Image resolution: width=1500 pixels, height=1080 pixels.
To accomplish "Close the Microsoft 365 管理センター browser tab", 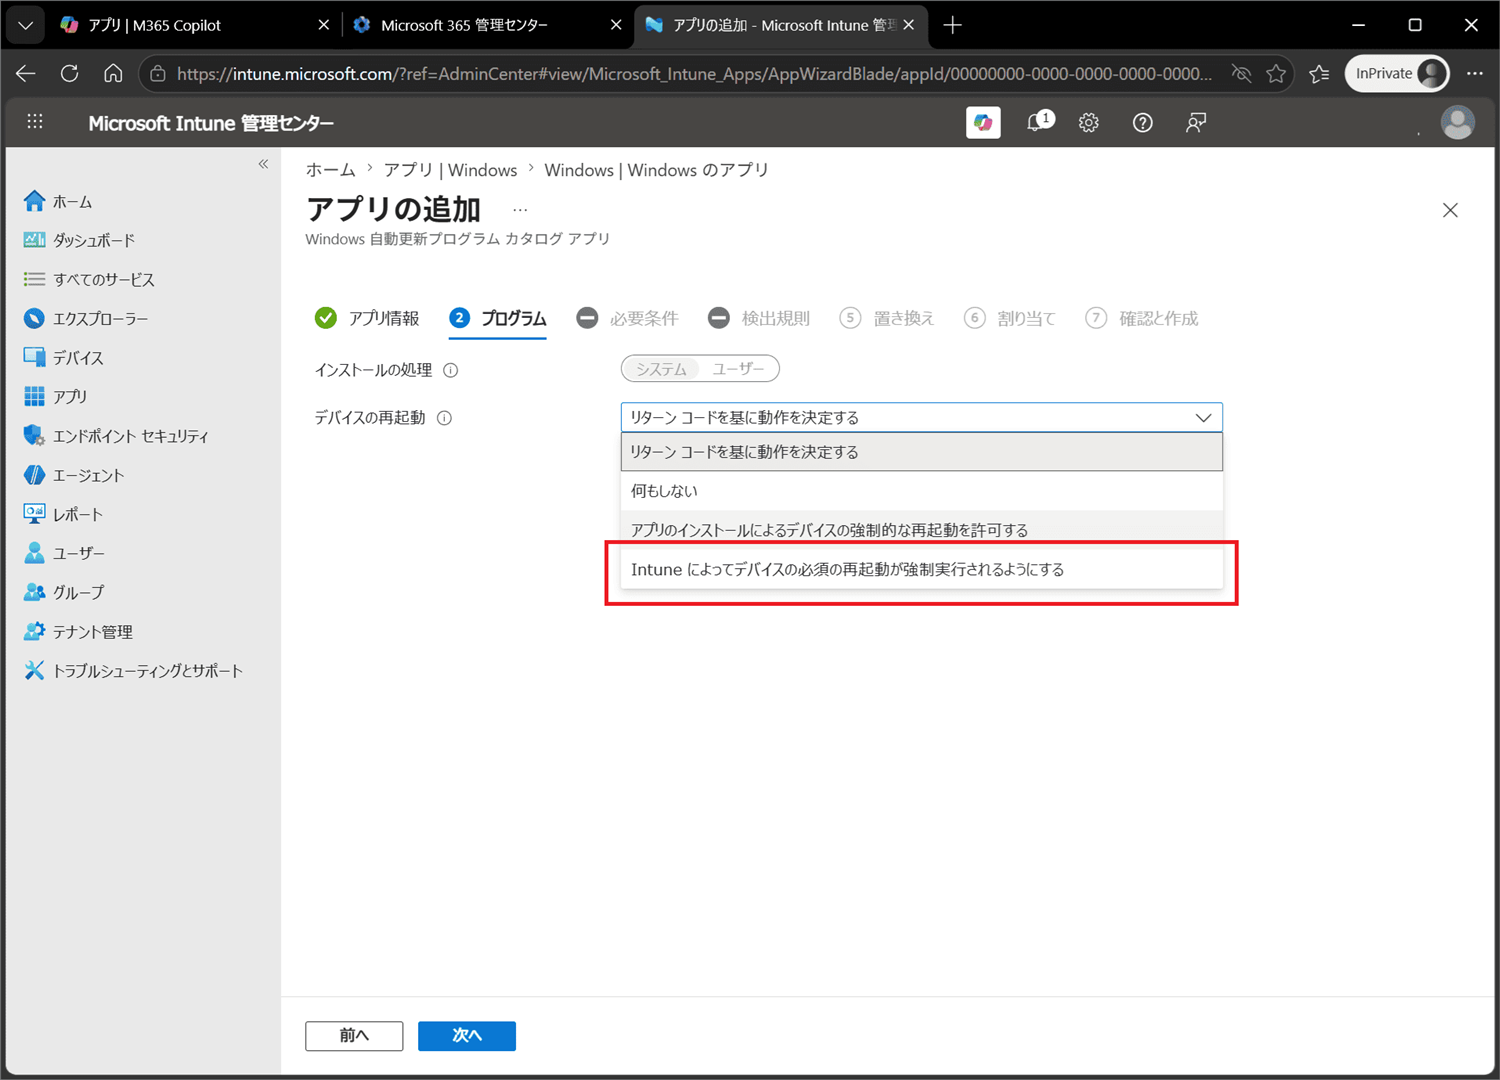I will pos(616,25).
